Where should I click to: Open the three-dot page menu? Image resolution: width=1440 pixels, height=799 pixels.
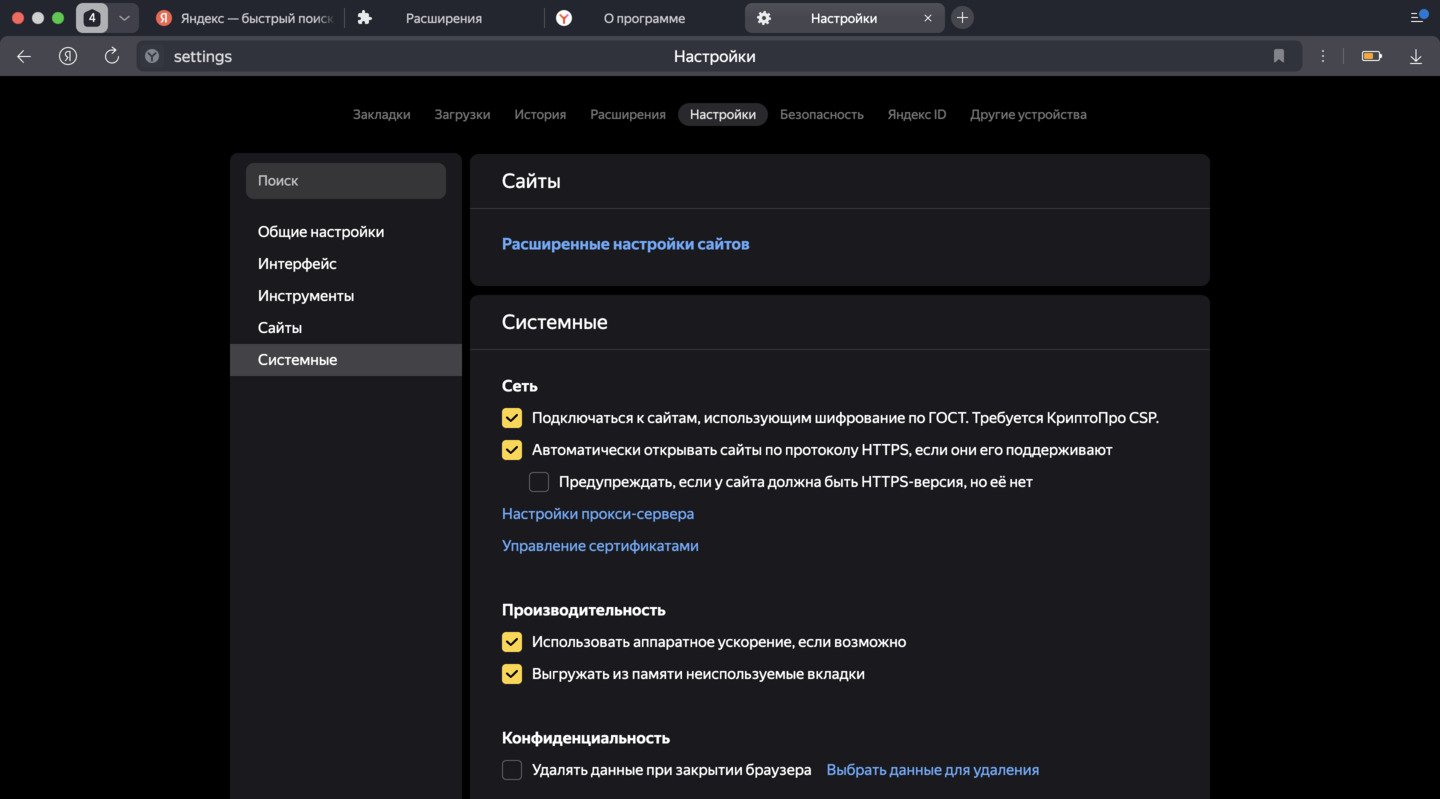point(1324,56)
